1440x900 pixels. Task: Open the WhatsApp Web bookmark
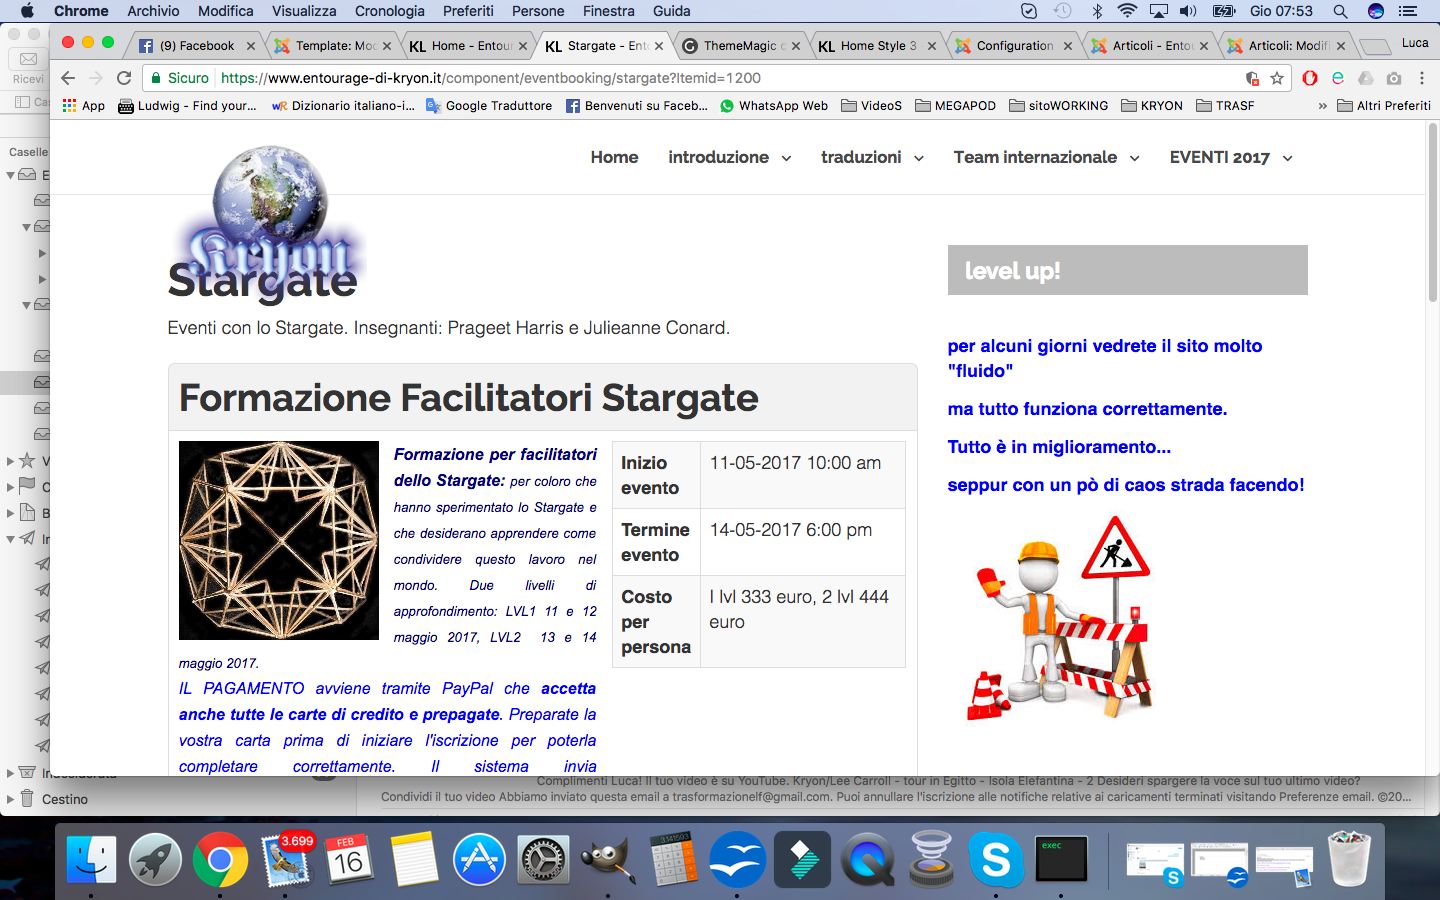click(x=773, y=106)
